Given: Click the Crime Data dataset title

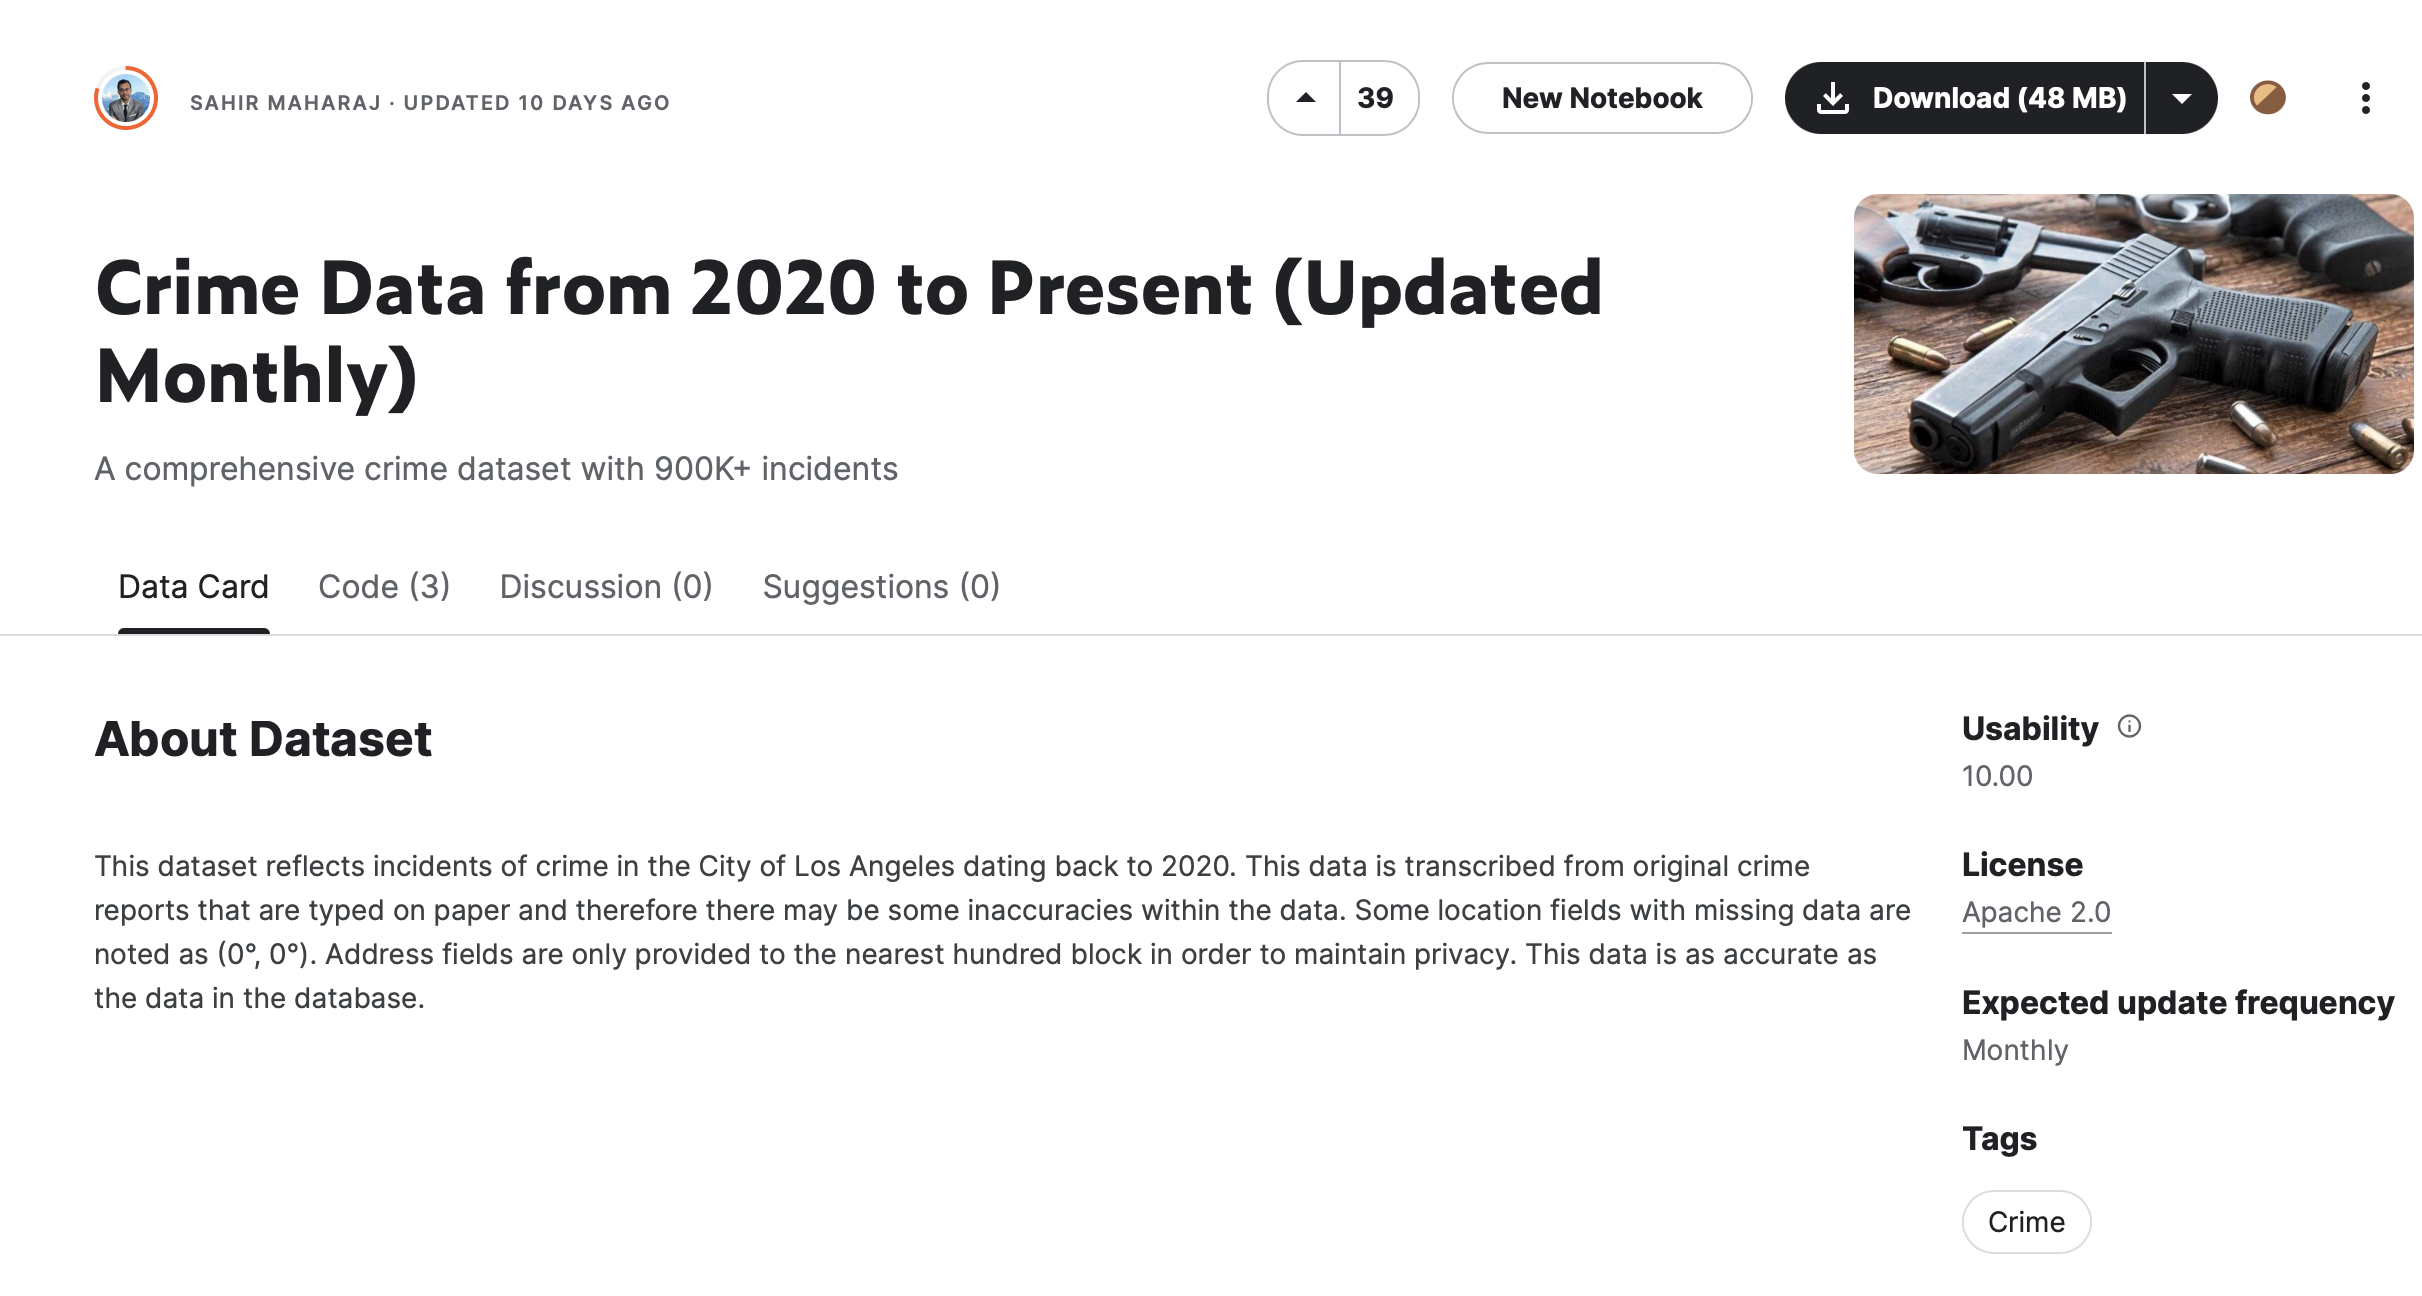Looking at the screenshot, I should [848, 331].
